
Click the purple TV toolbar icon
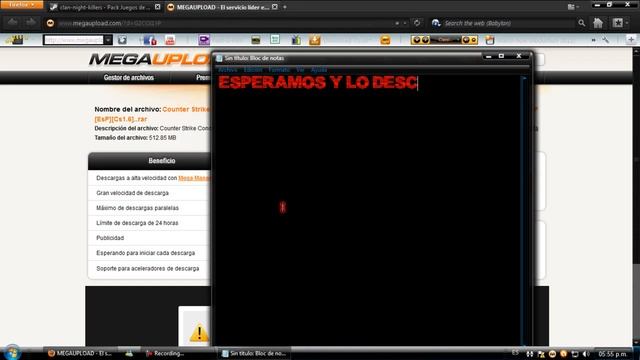pos(204,40)
